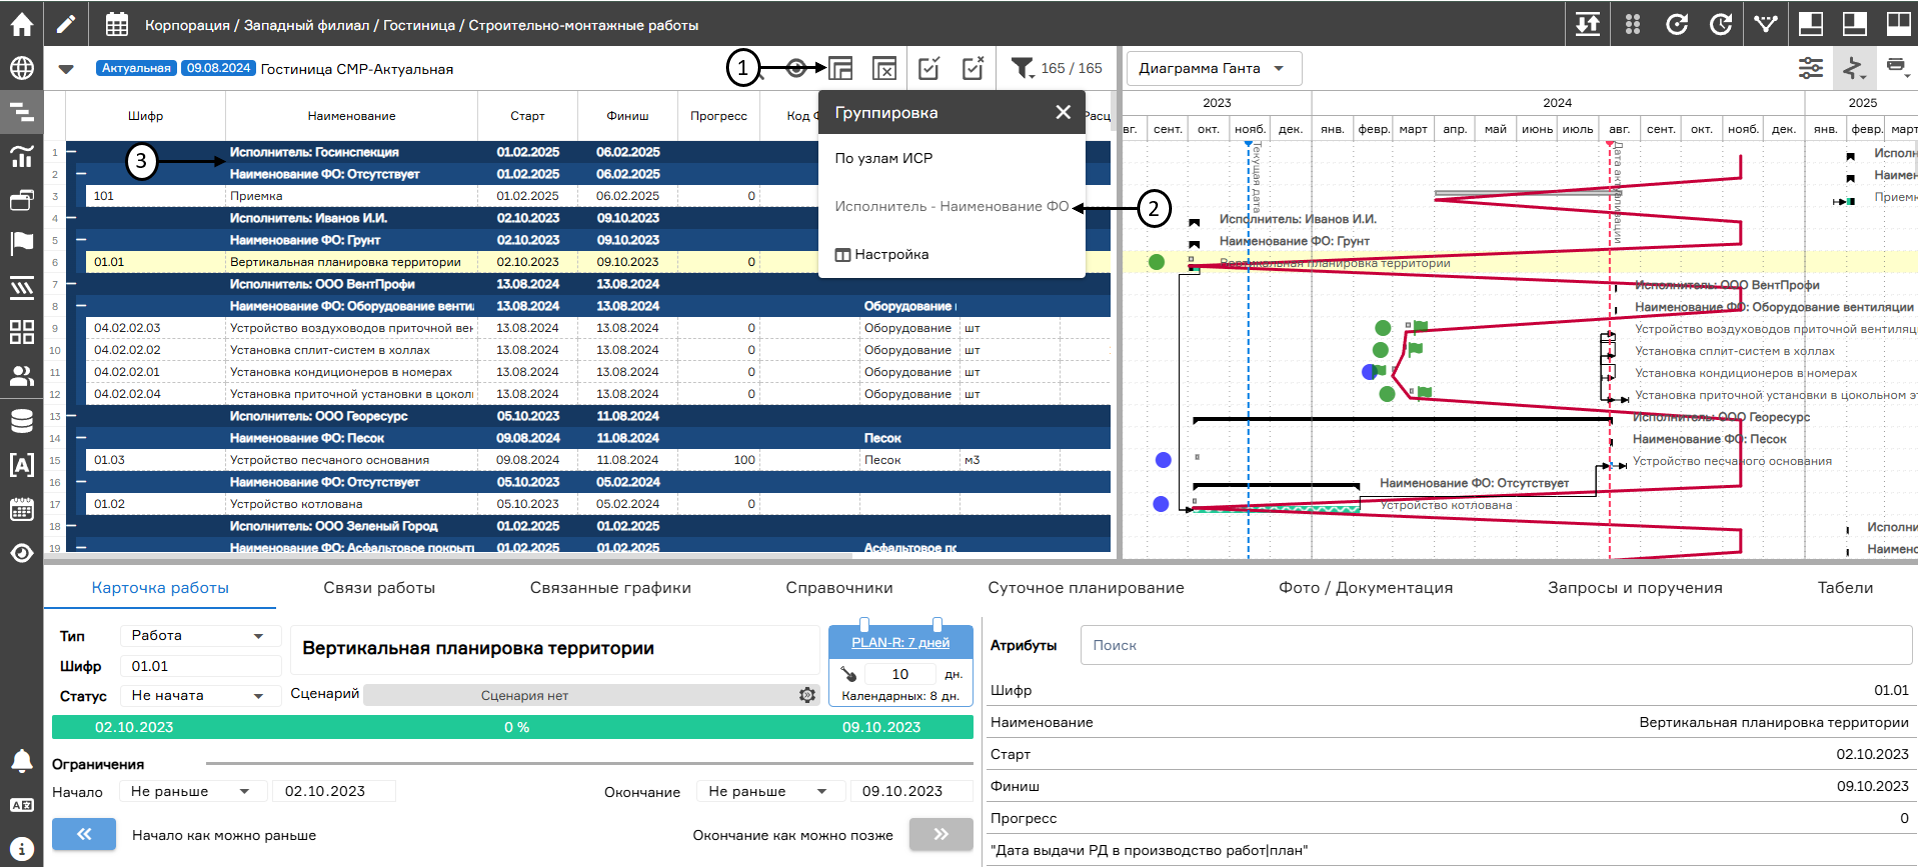Open notifications bell in sidebar
The image size is (1918, 867).
point(21,761)
